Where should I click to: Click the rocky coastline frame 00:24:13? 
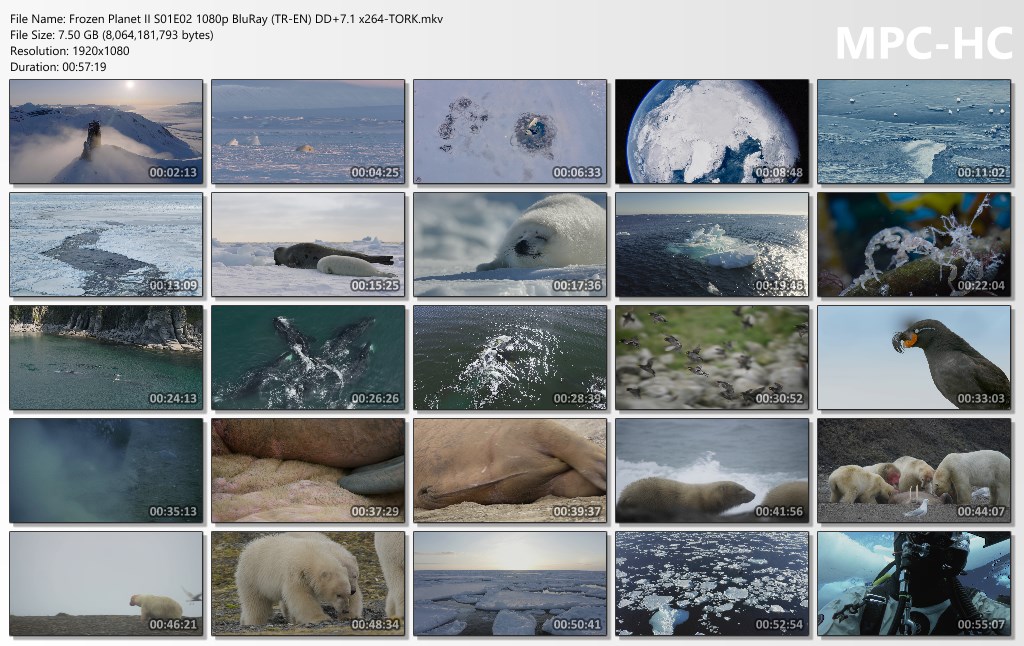click(106, 357)
